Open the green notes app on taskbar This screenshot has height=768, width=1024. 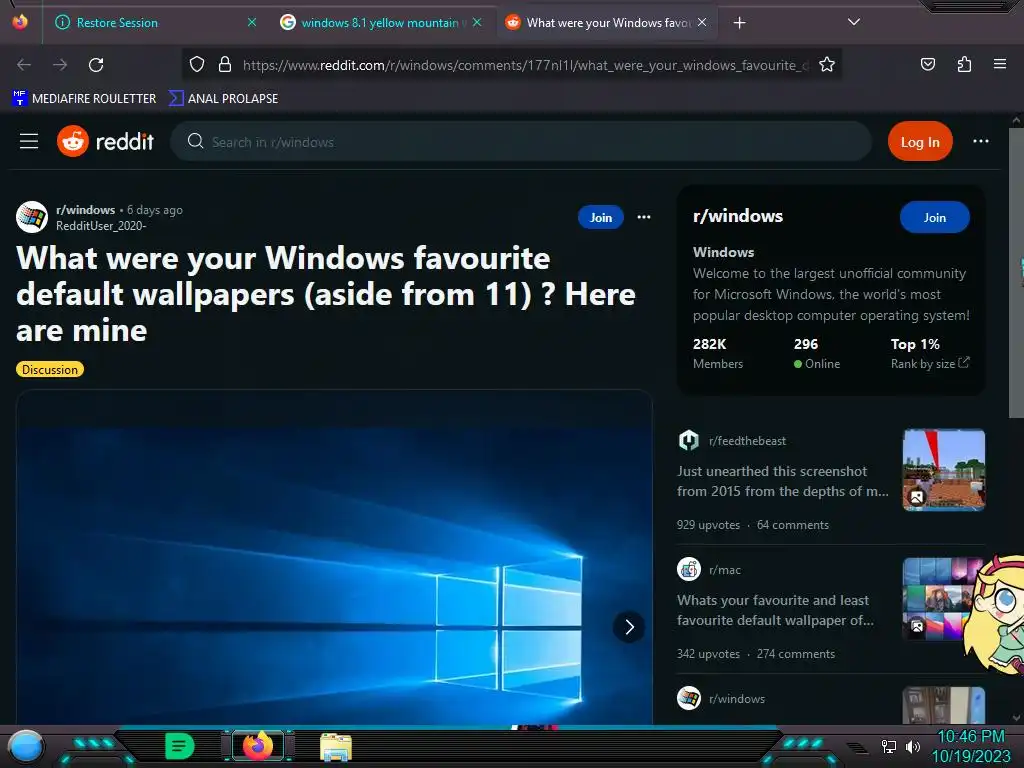click(x=179, y=746)
